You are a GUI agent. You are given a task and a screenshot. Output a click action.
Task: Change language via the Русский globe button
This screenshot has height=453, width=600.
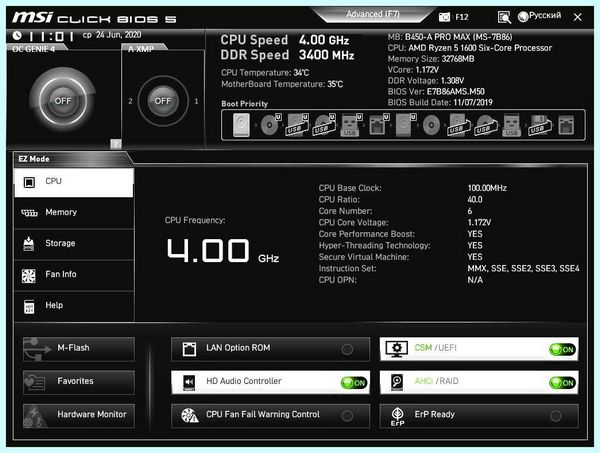pos(540,16)
